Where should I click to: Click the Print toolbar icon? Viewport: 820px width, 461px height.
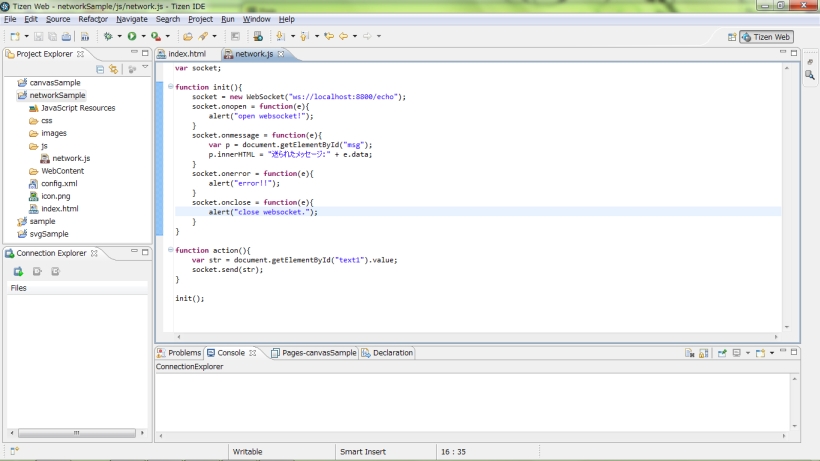pyautogui.click(x=66, y=37)
